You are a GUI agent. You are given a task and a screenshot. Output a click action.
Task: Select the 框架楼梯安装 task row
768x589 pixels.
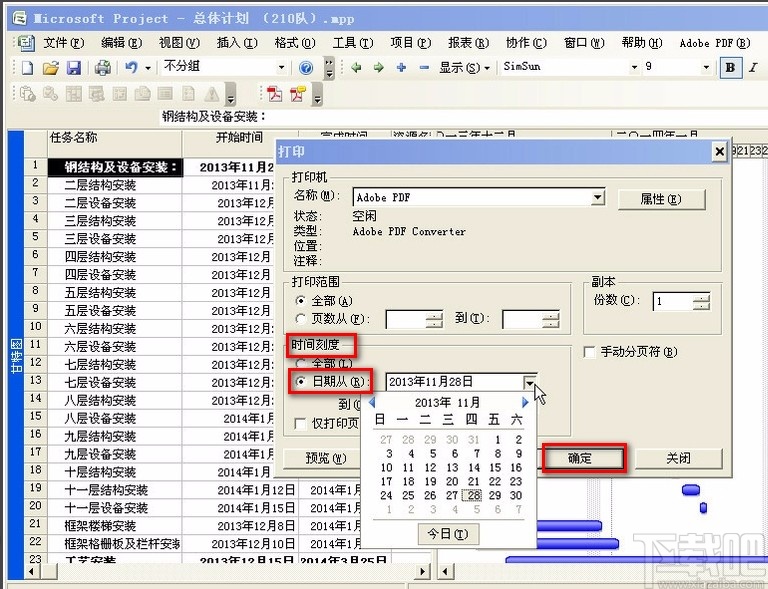(x=100, y=526)
